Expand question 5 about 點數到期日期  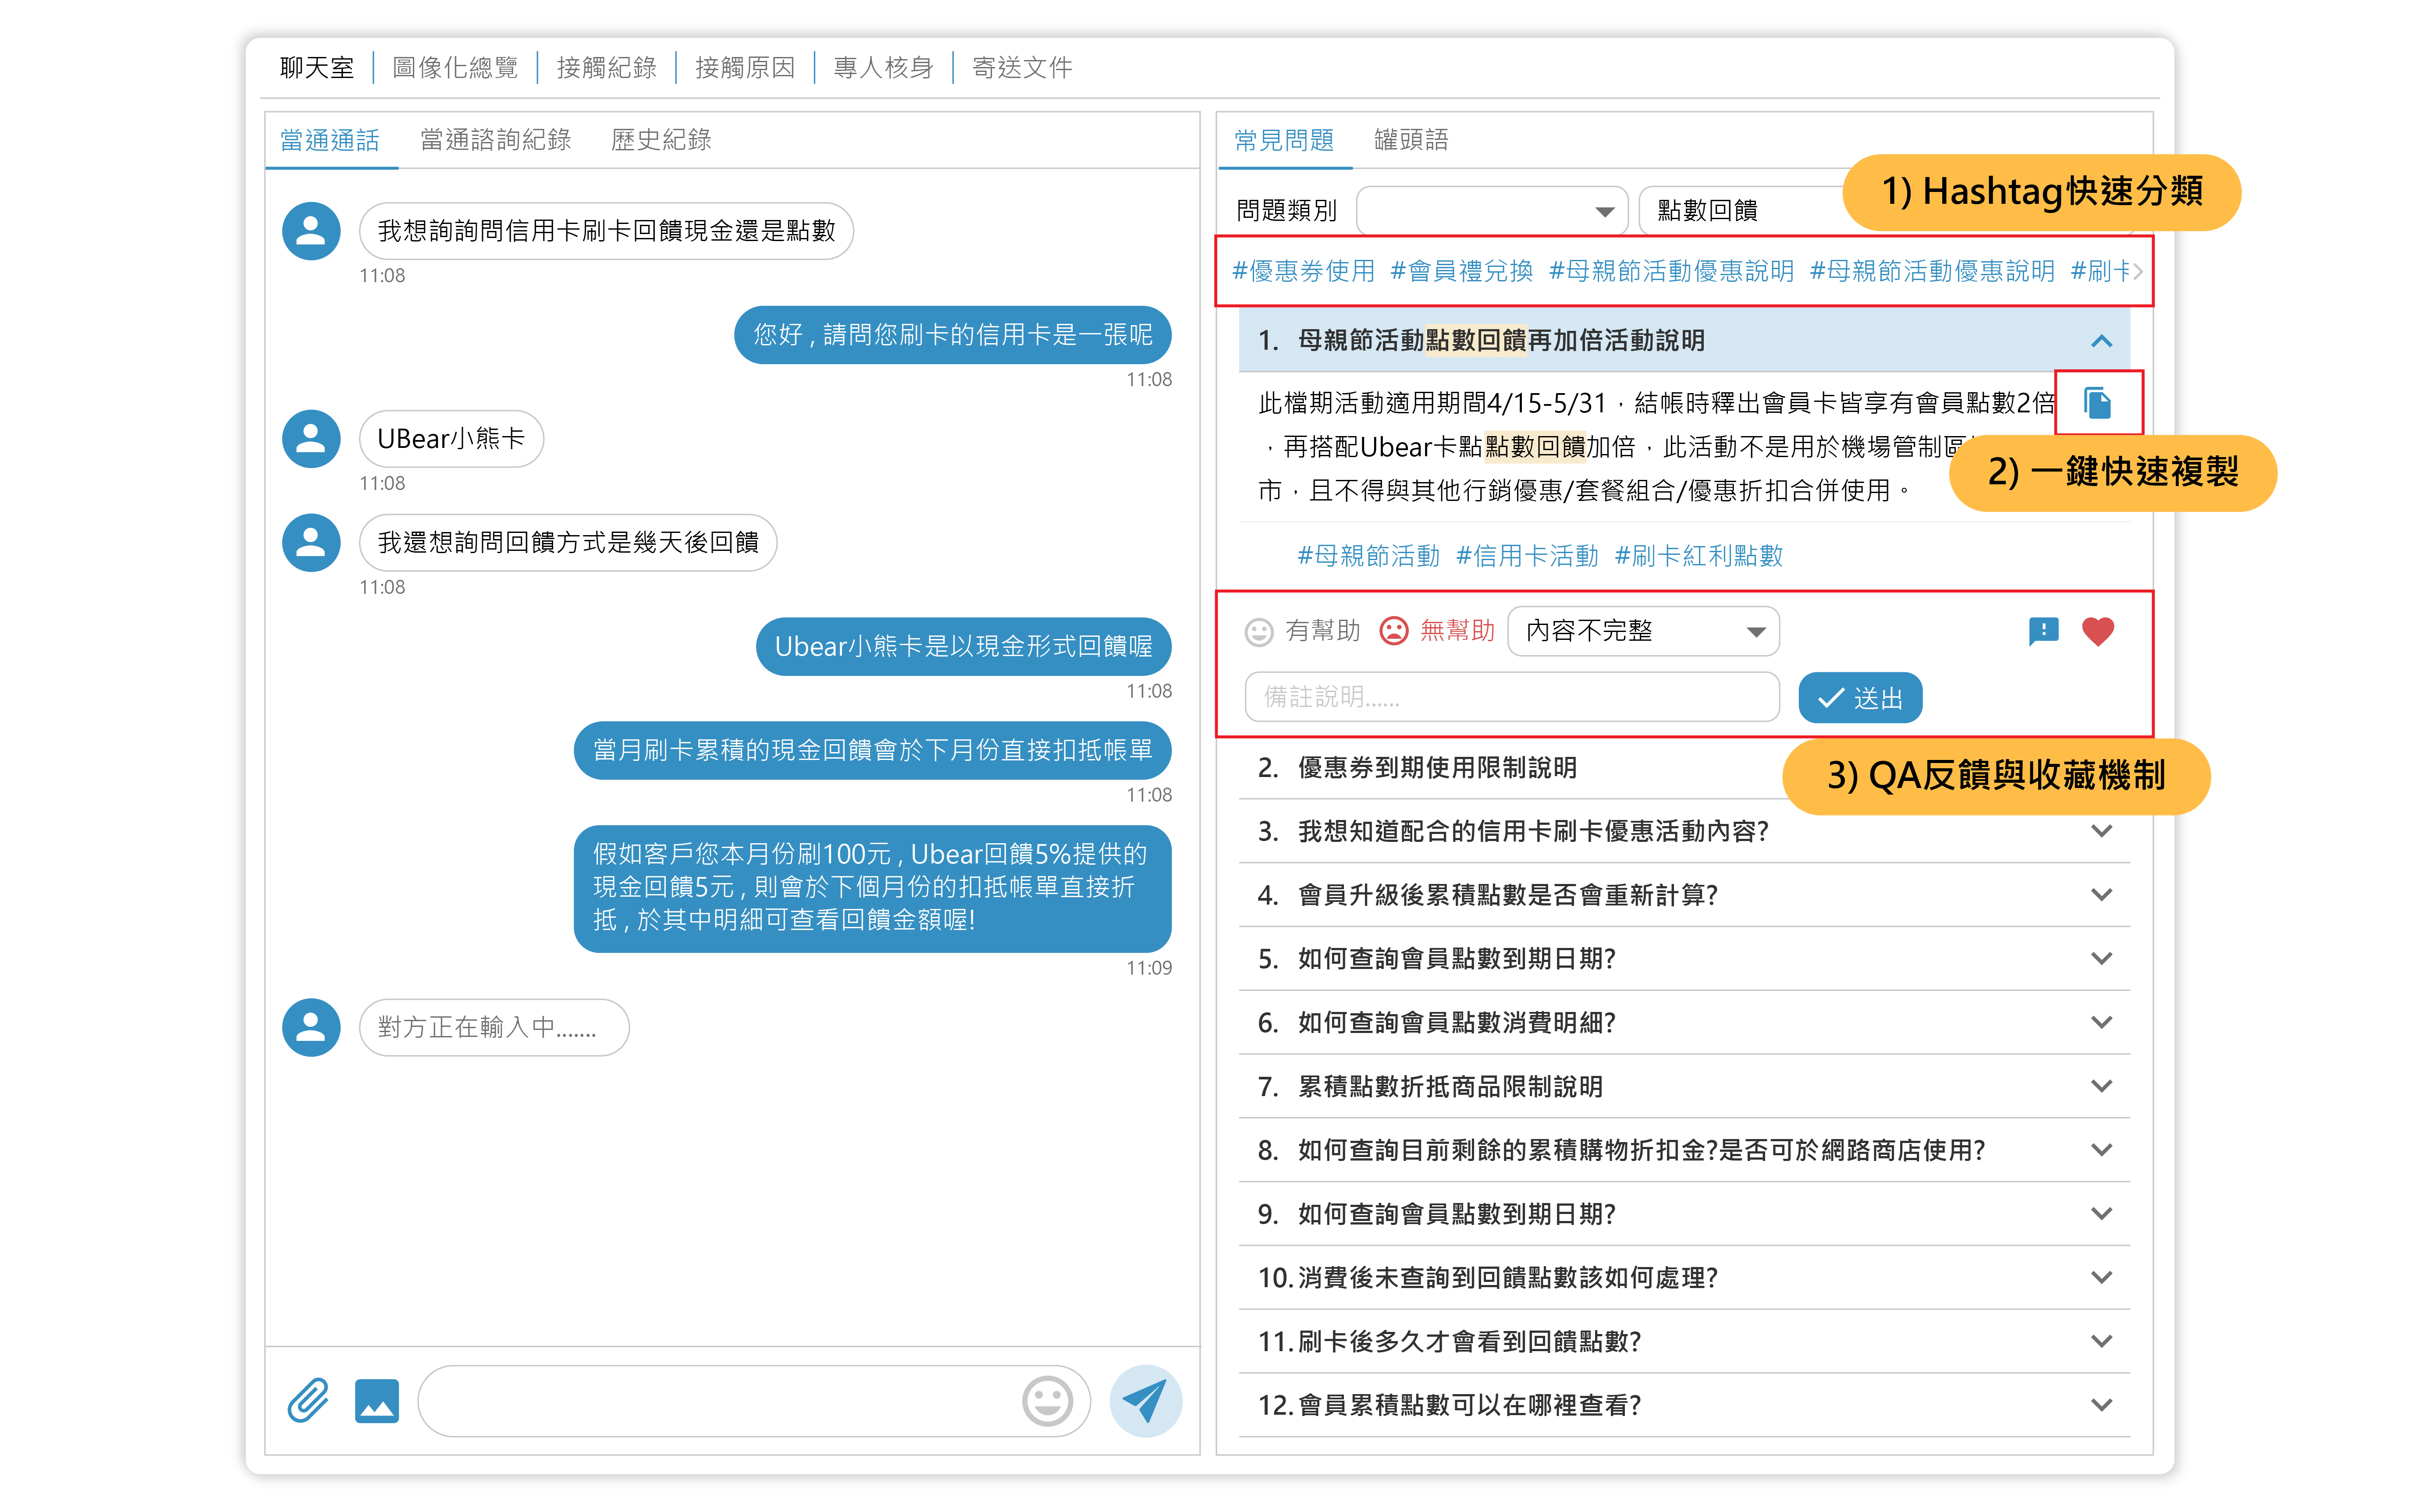coord(2101,959)
